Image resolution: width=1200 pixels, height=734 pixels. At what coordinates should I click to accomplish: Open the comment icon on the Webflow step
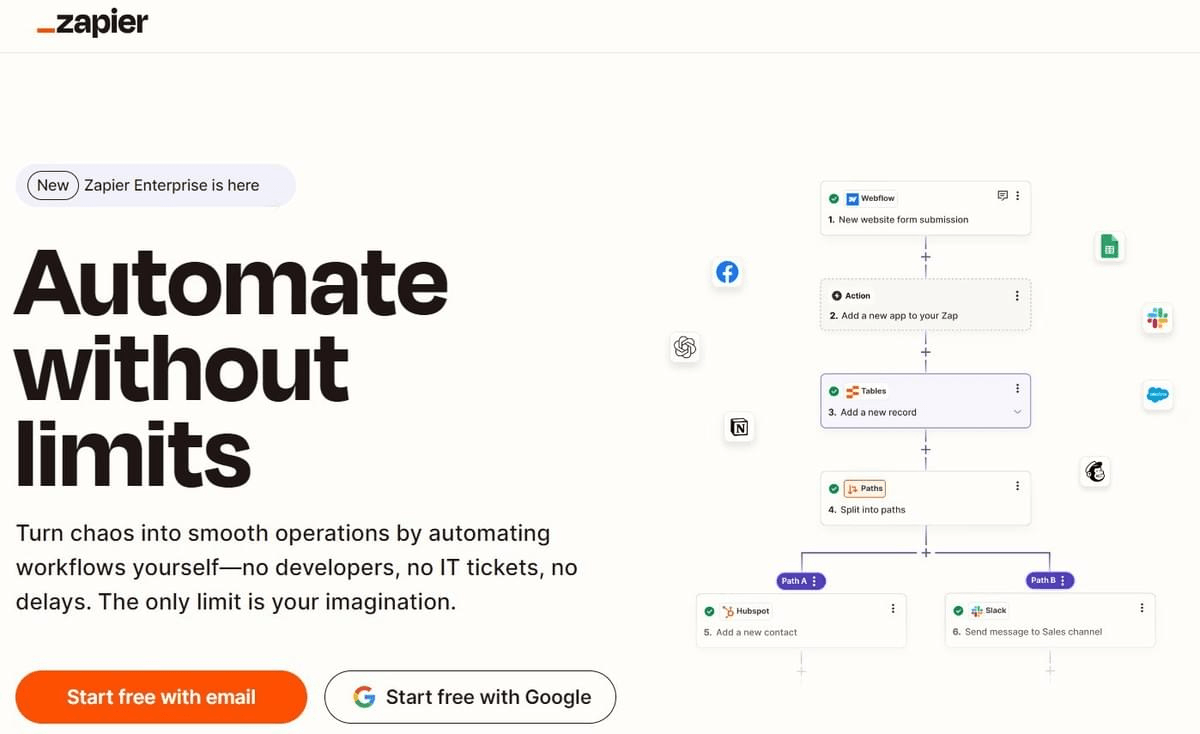tap(1003, 195)
